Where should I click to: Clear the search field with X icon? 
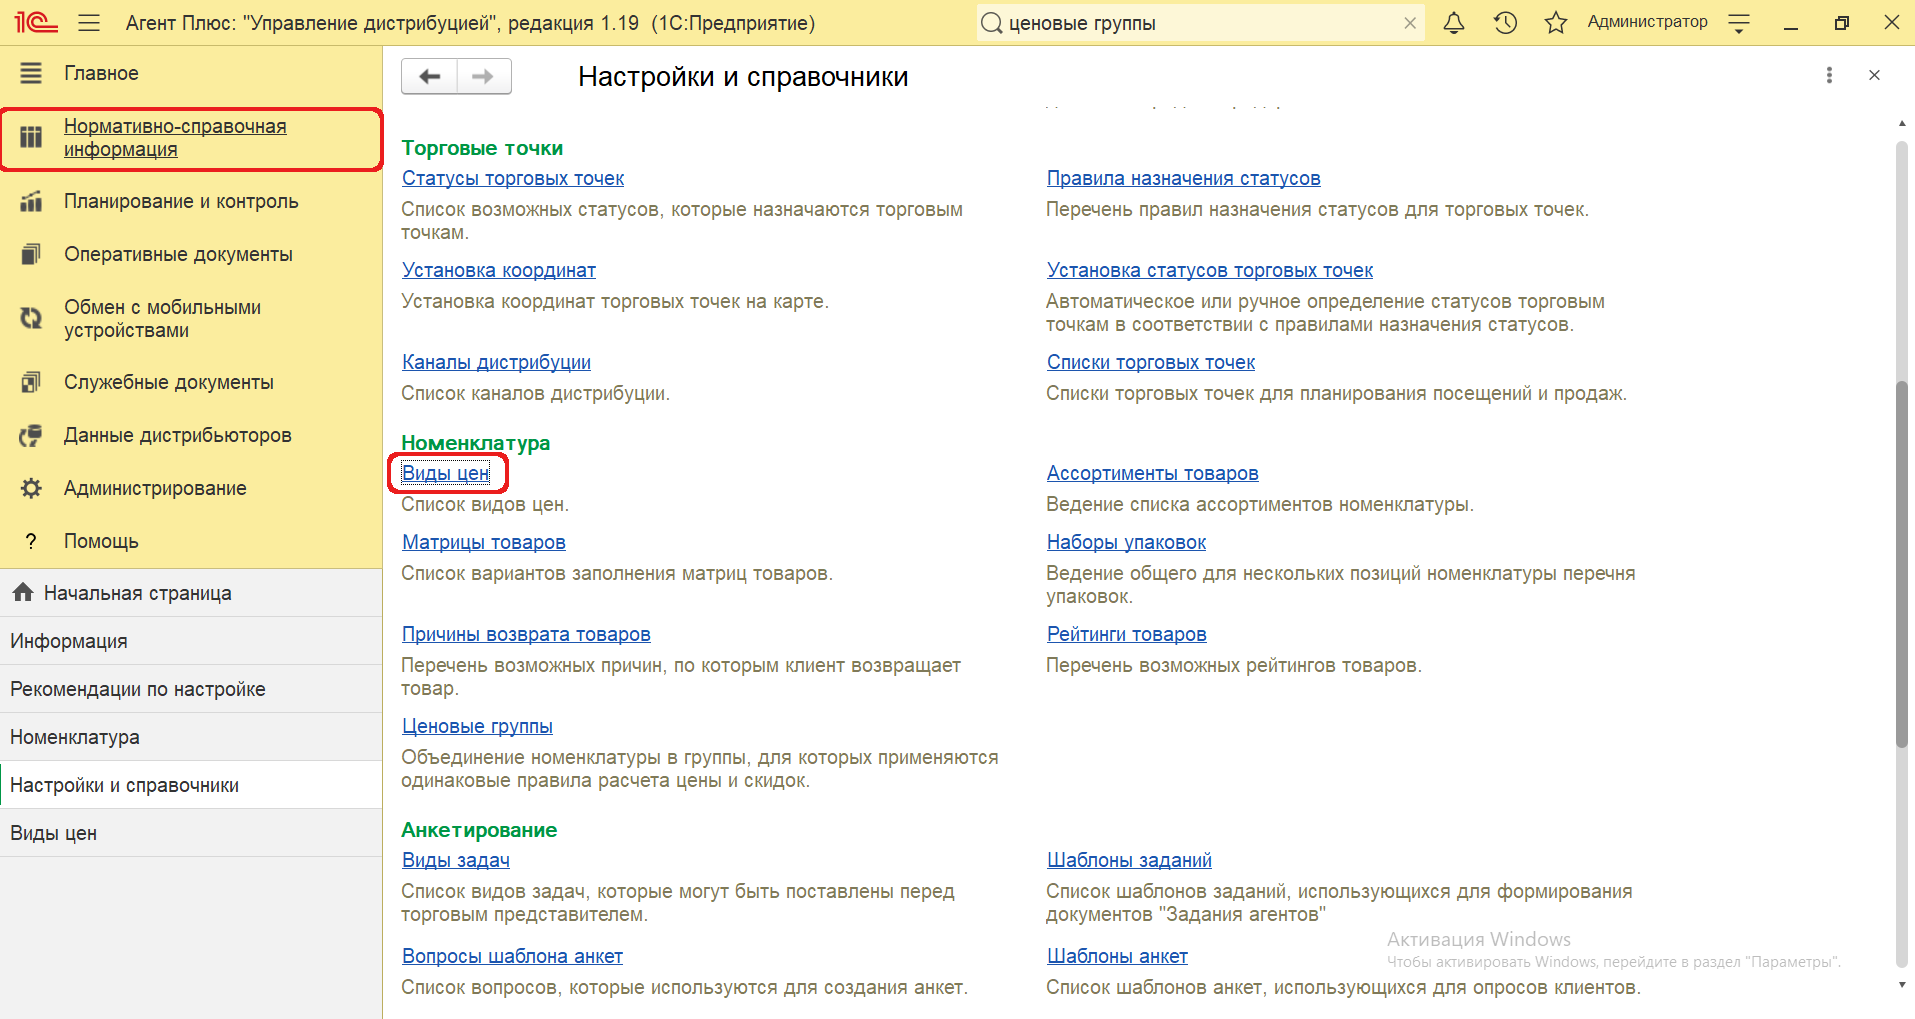[x=1410, y=23]
